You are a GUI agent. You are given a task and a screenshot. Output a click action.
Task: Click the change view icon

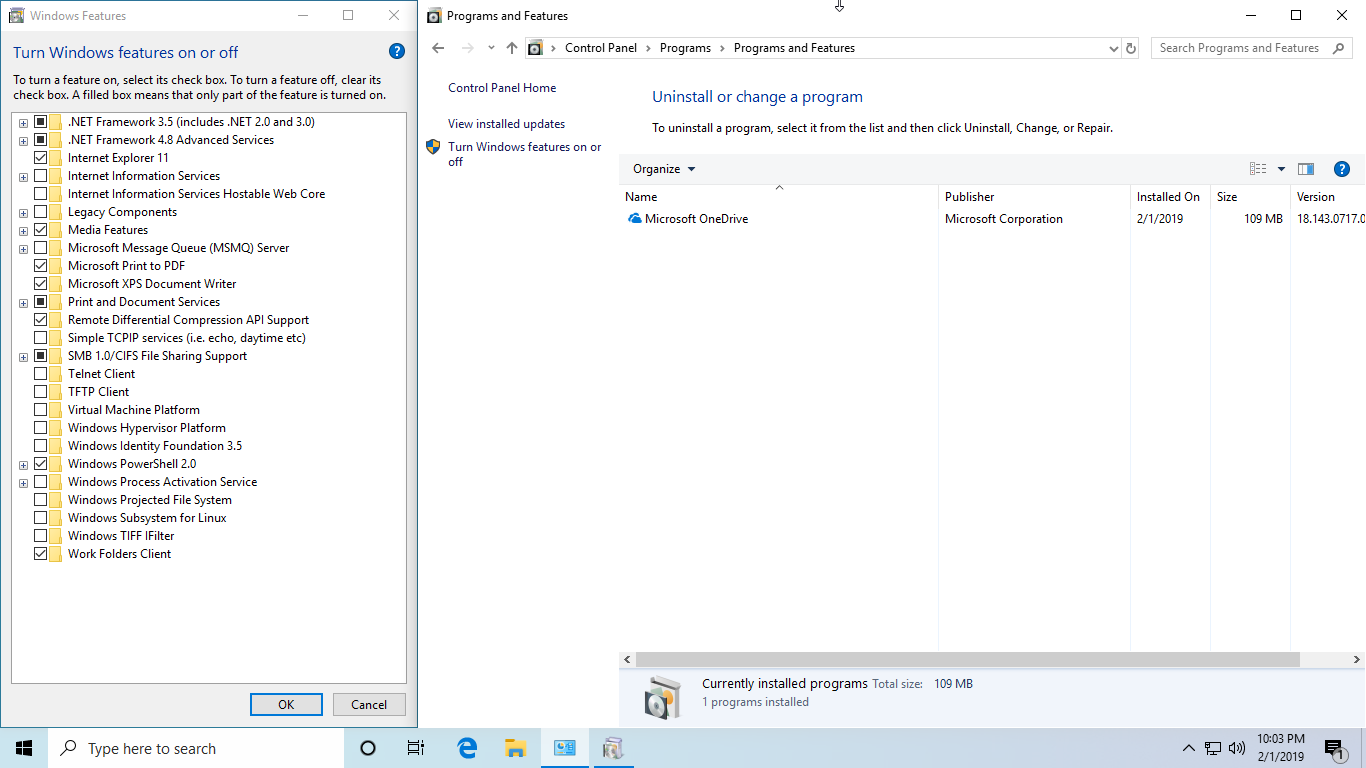[1258, 169]
